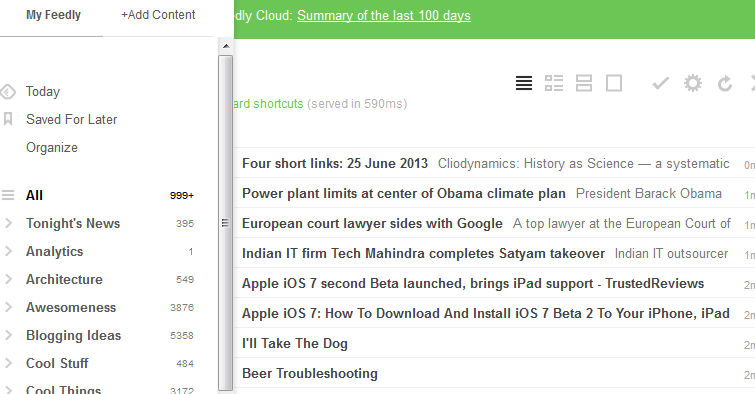Refresh the feed list

pyautogui.click(x=725, y=84)
